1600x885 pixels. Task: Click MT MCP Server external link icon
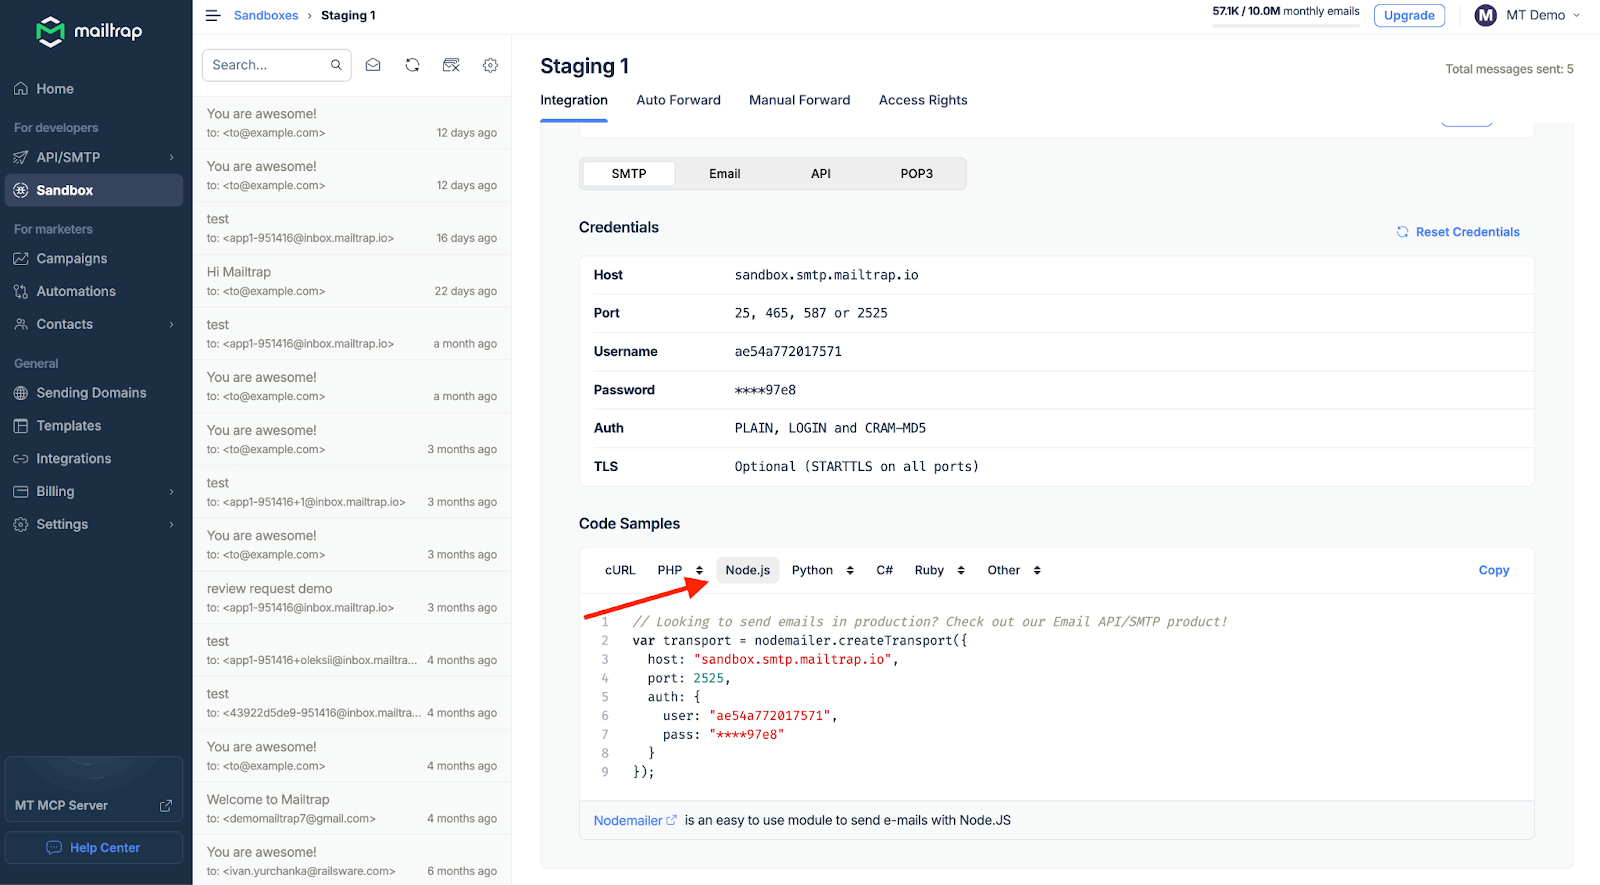[166, 805]
